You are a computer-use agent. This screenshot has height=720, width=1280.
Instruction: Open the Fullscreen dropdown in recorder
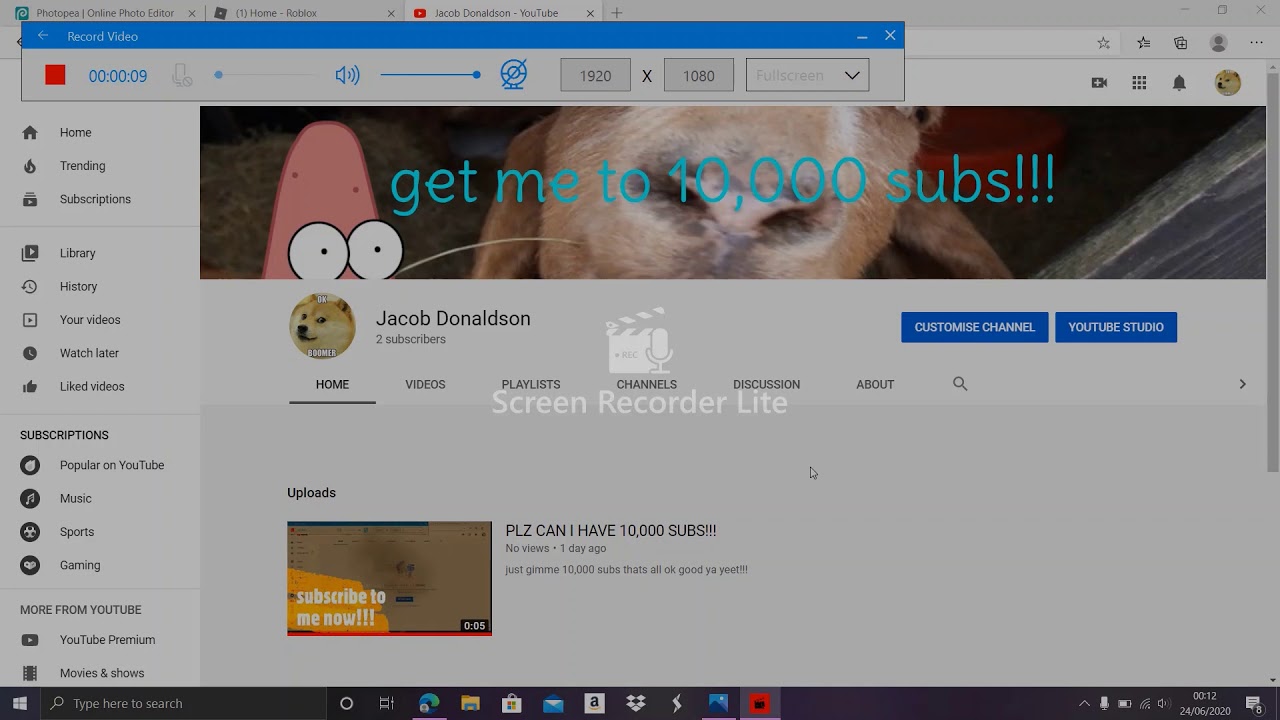(x=807, y=75)
